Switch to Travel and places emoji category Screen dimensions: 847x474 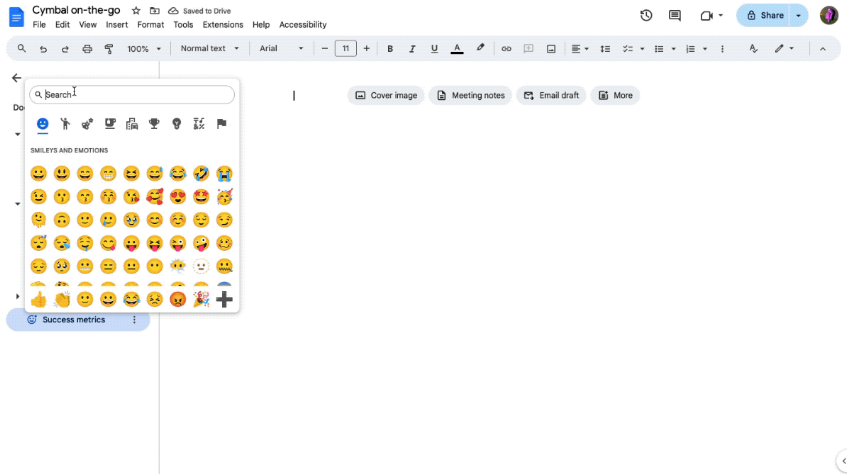pyautogui.click(x=131, y=124)
